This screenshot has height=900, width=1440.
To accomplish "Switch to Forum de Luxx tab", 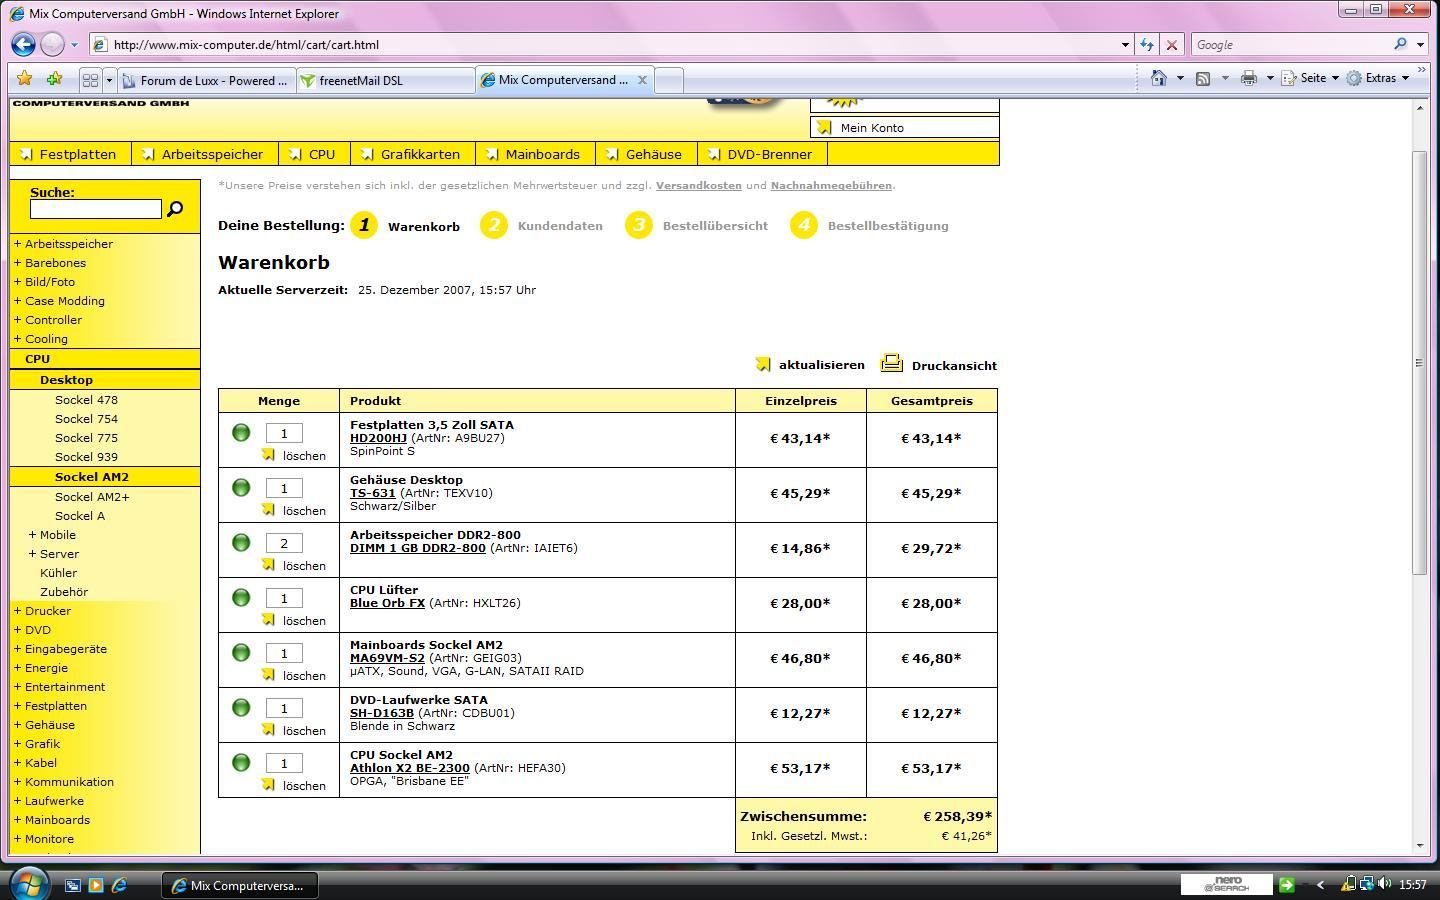I will click(207, 80).
